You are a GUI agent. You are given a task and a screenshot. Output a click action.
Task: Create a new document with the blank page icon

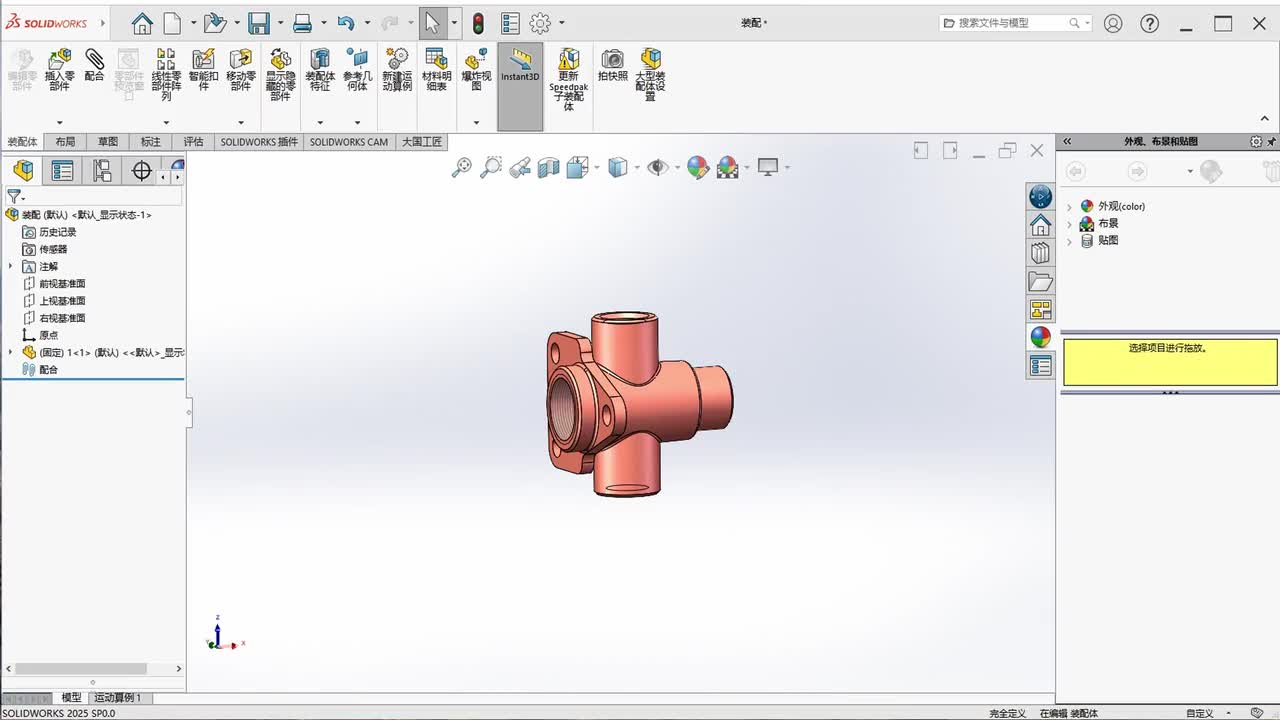172,23
